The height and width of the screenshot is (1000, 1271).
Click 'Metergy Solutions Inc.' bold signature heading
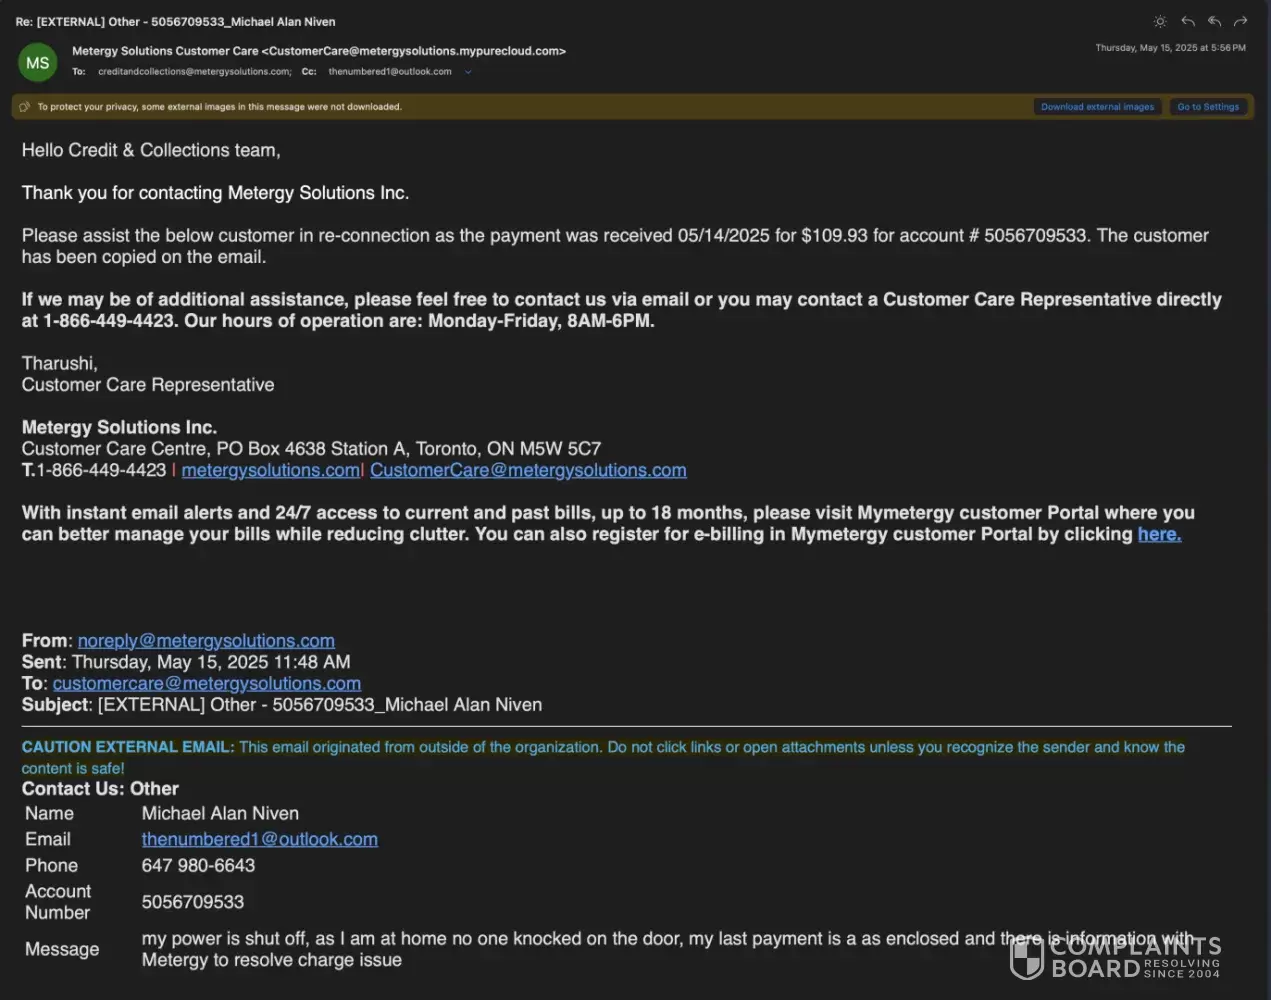(x=119, y=428)
